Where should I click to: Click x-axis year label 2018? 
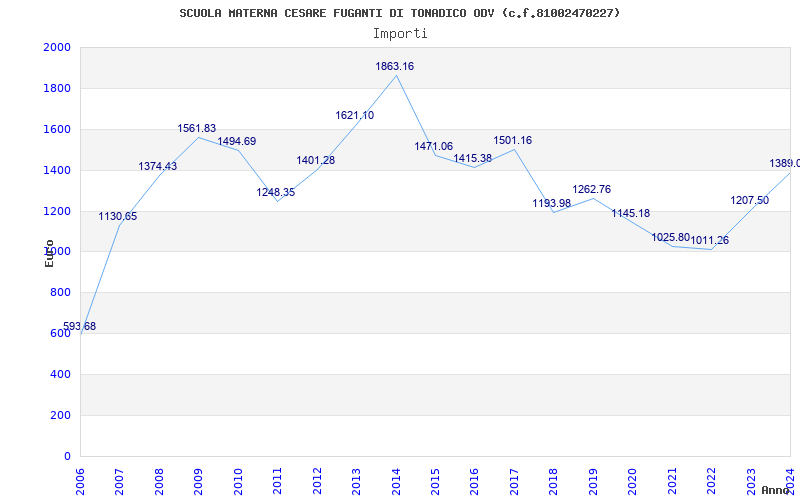[554, 482]
